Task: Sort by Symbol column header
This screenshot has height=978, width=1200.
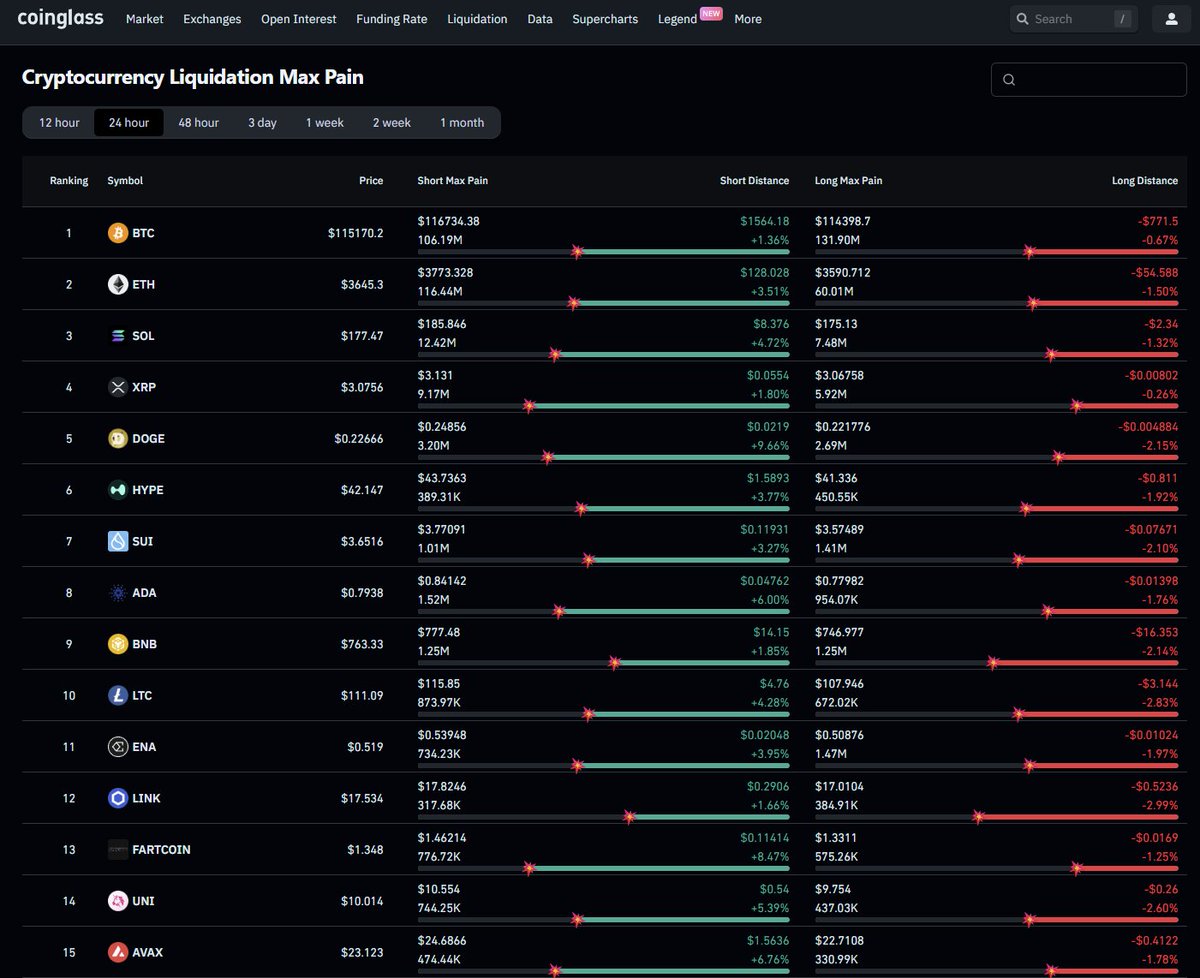Action: click(x=125, y=181)
